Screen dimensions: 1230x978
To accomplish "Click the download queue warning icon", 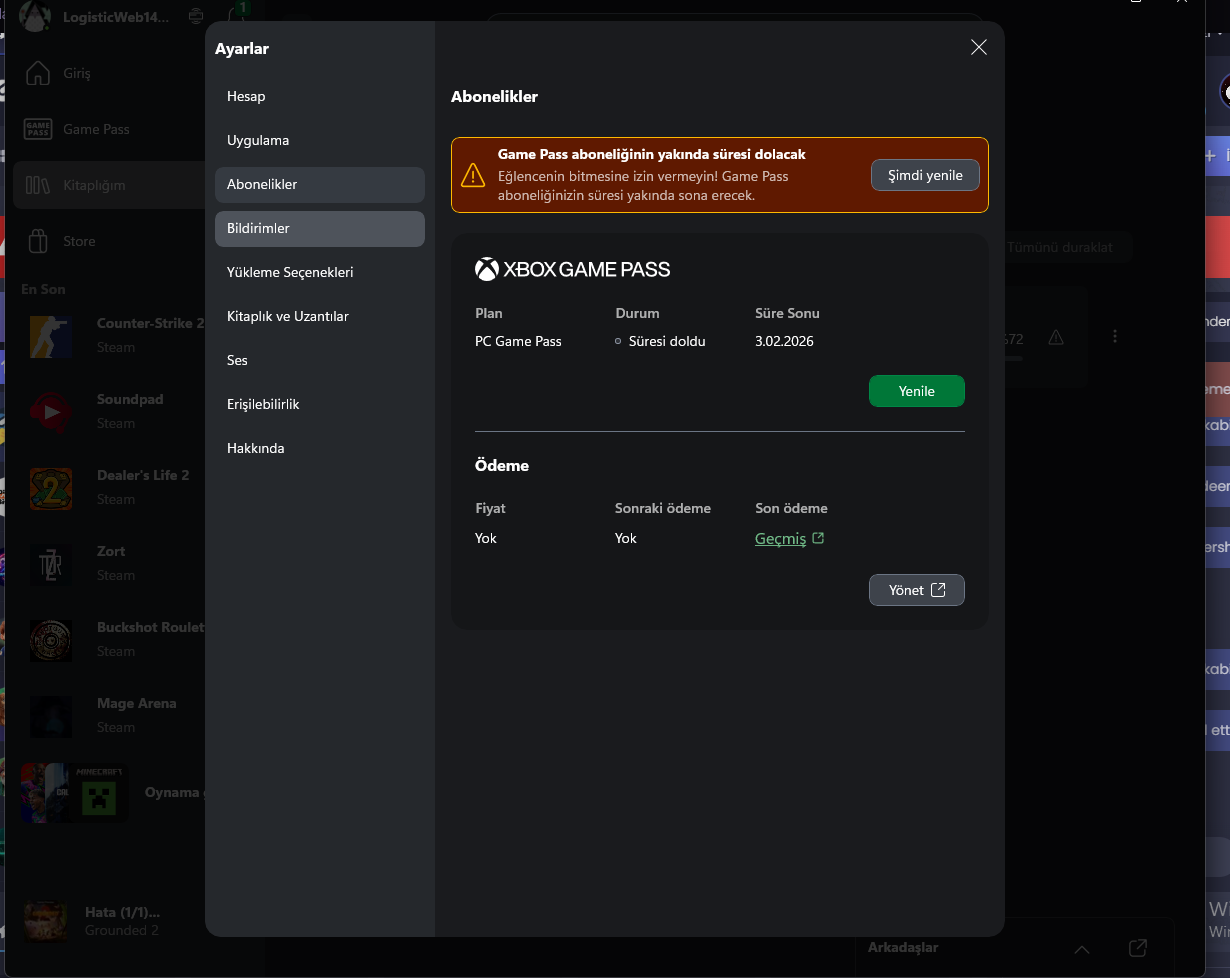I will click(1056, 338).
